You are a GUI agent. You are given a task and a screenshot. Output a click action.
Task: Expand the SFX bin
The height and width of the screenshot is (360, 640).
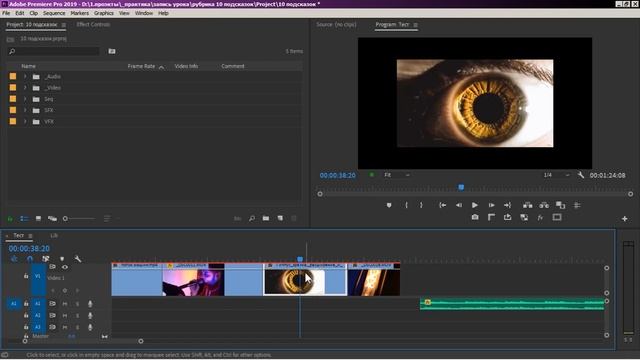coord(25,110)
